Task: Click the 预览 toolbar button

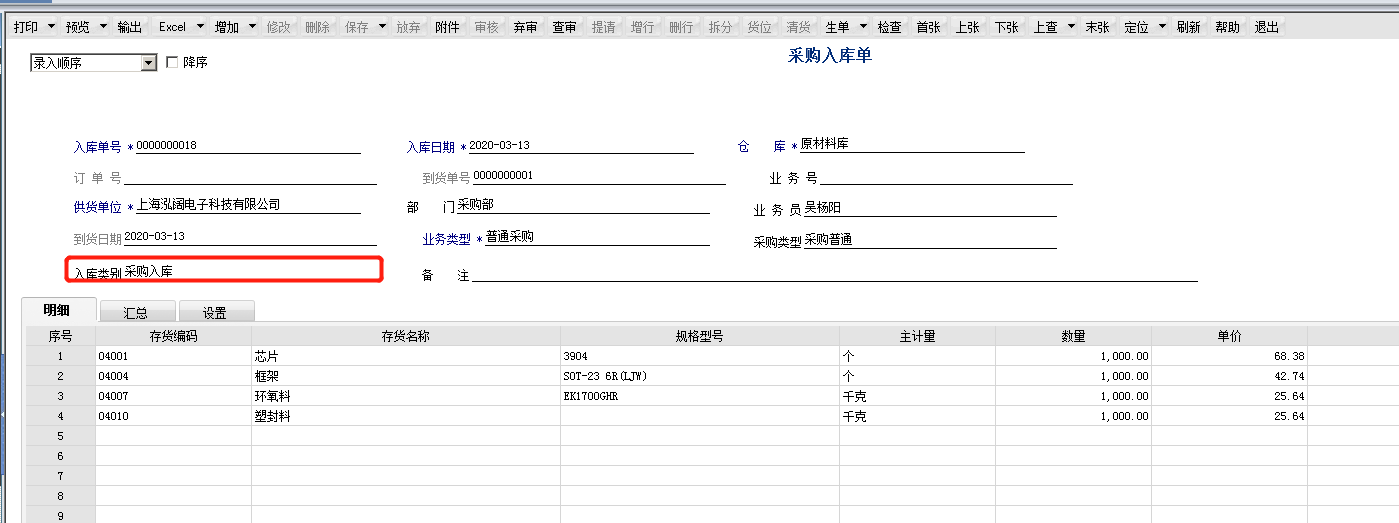Action: [x=77, y=28]
